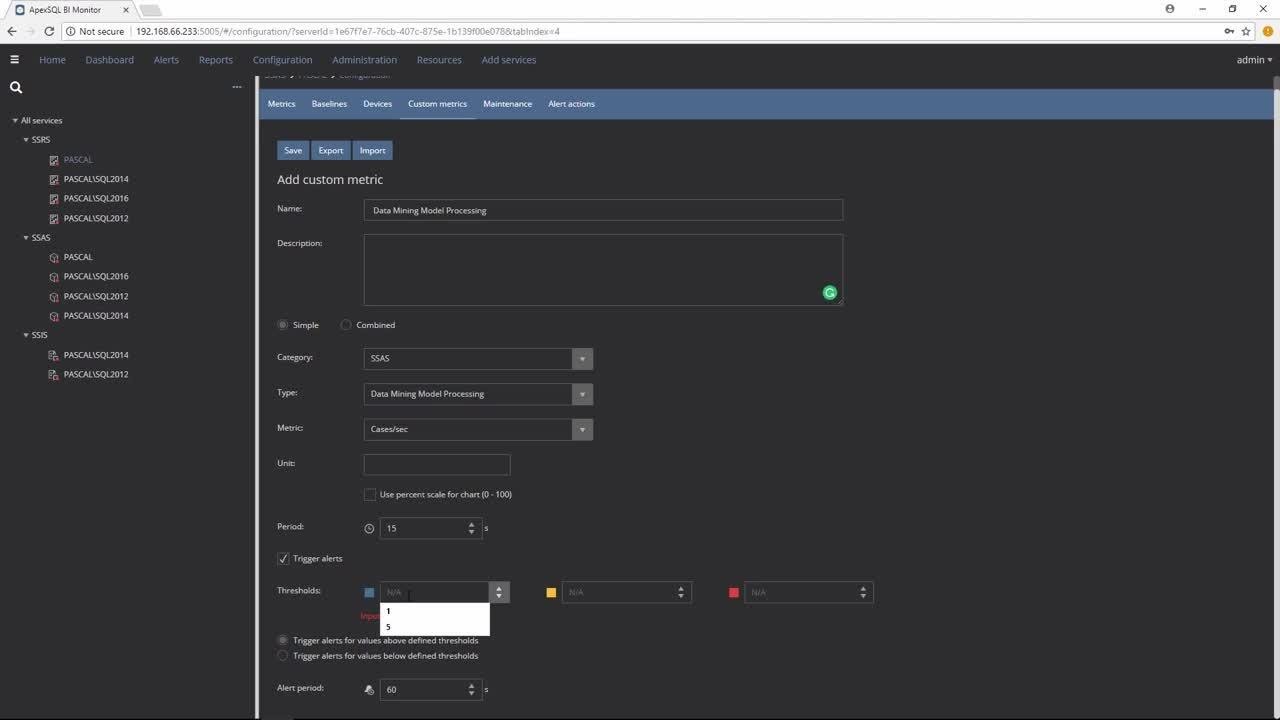This screenshot has width=1280, height=720.
Task: Open the Dashboard menu item
Action: [x=109, y=60]
